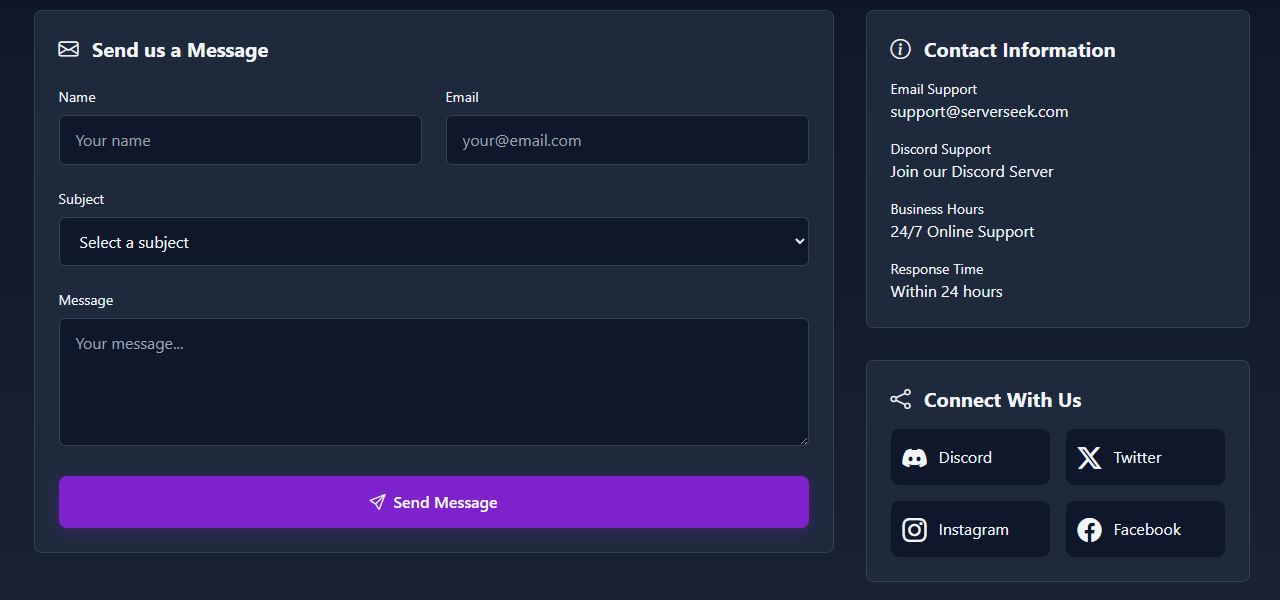
Task: Click inside the Message text area
Action: pyautogui.click(x=433, y=381)
